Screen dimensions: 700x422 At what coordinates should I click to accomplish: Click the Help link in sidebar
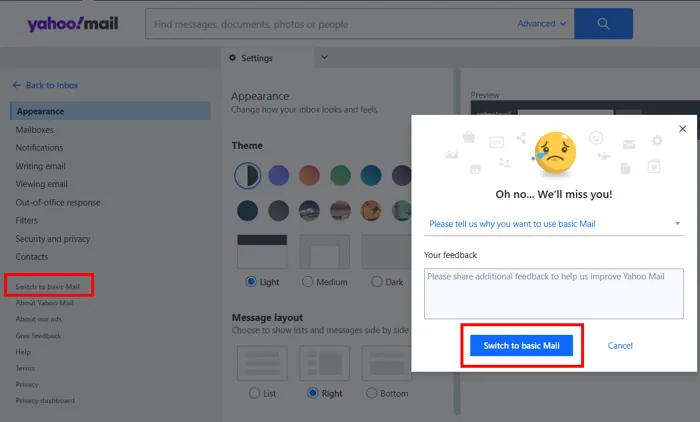[x=23, y=352]
